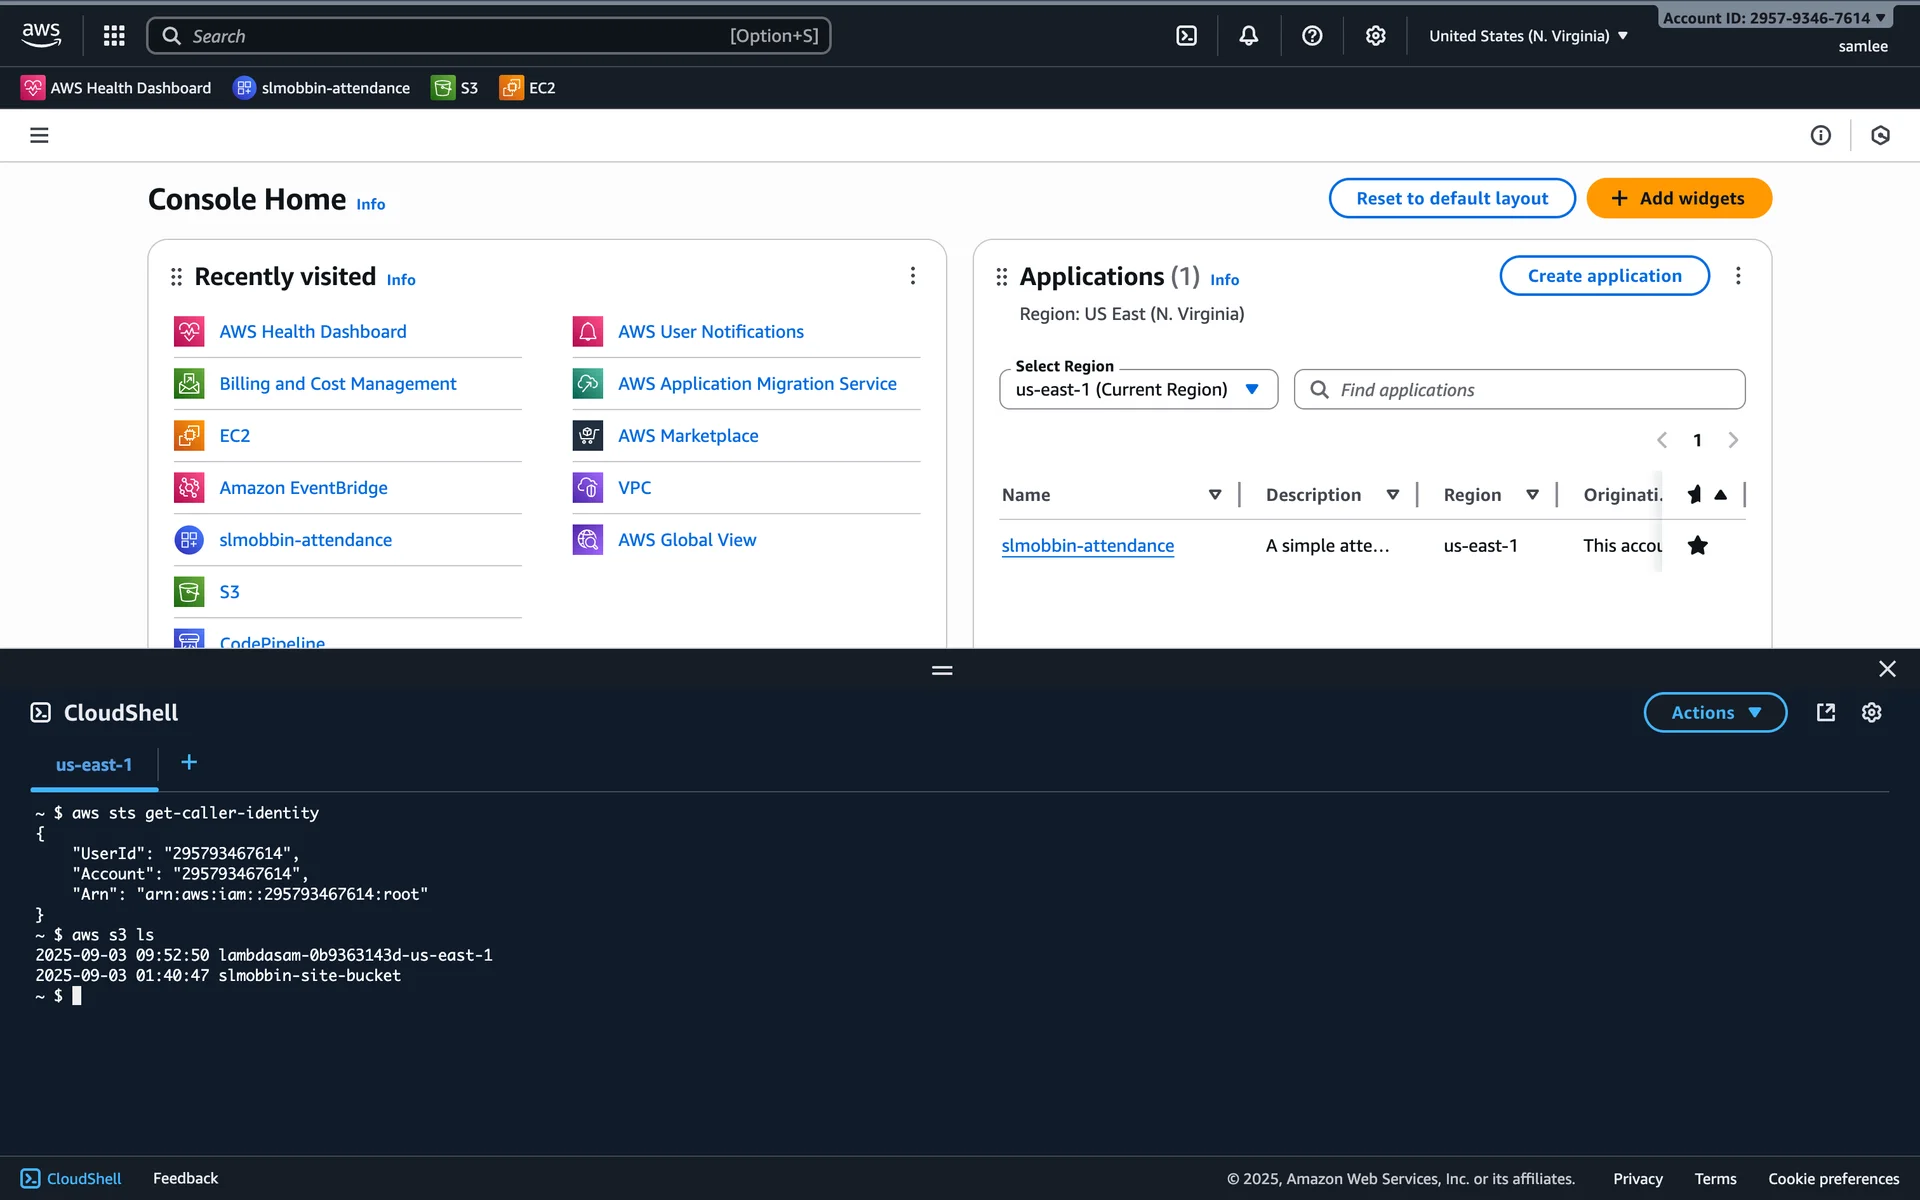
Task: Open CloudShell in a new browser tab
Action: pyautogui.click(x=1825, y=712)
